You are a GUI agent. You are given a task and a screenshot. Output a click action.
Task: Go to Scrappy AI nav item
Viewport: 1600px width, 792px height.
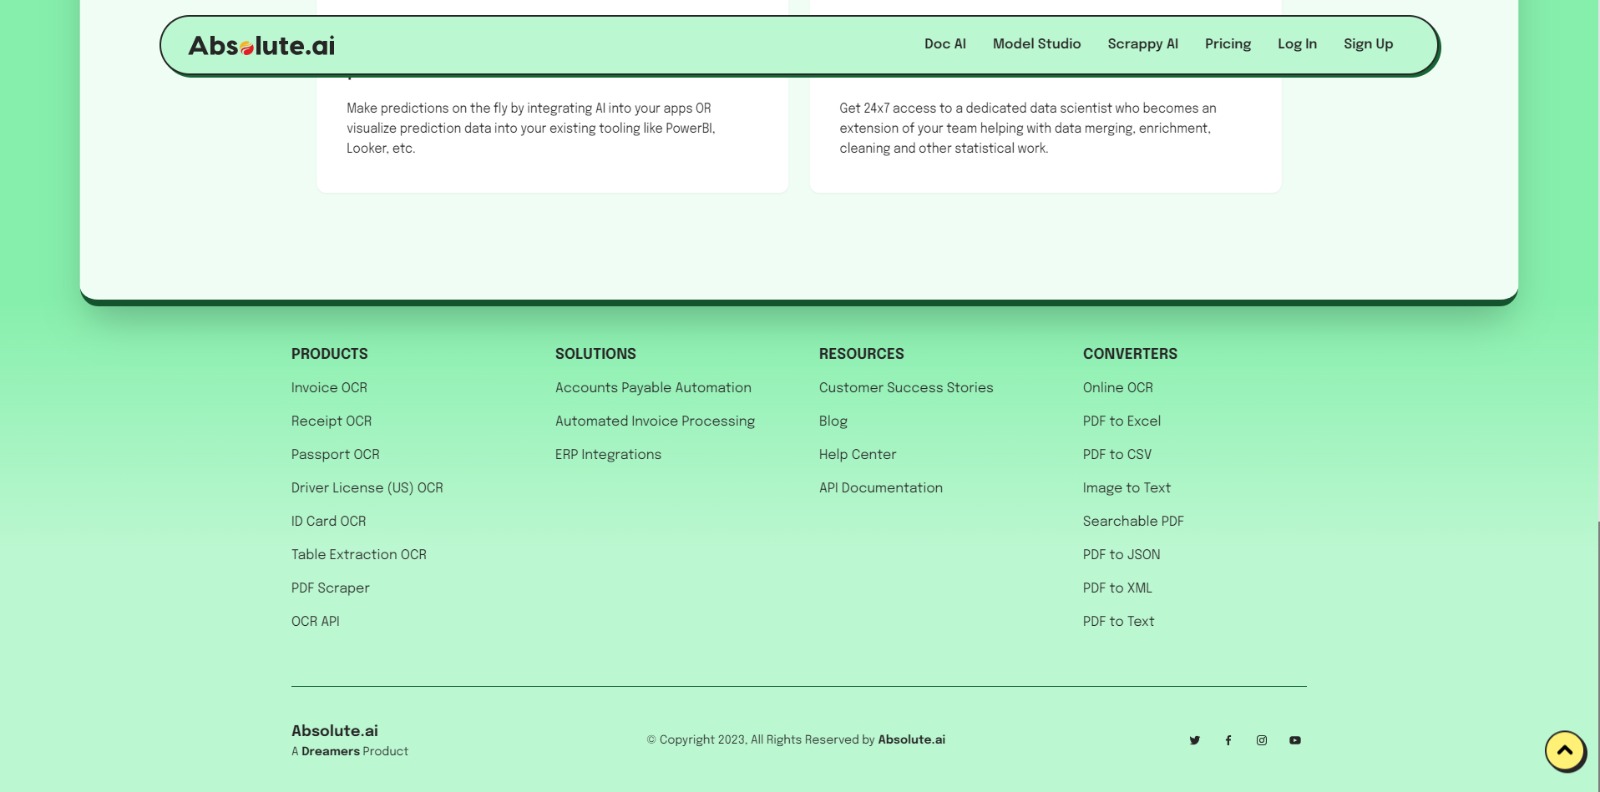point(1143,44)
